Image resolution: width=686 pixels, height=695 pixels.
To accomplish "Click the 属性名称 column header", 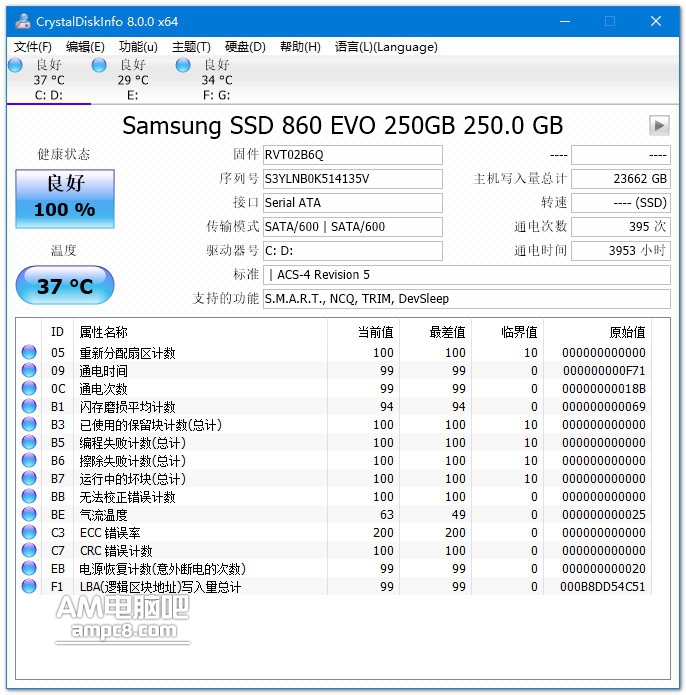I will [200, 332].
